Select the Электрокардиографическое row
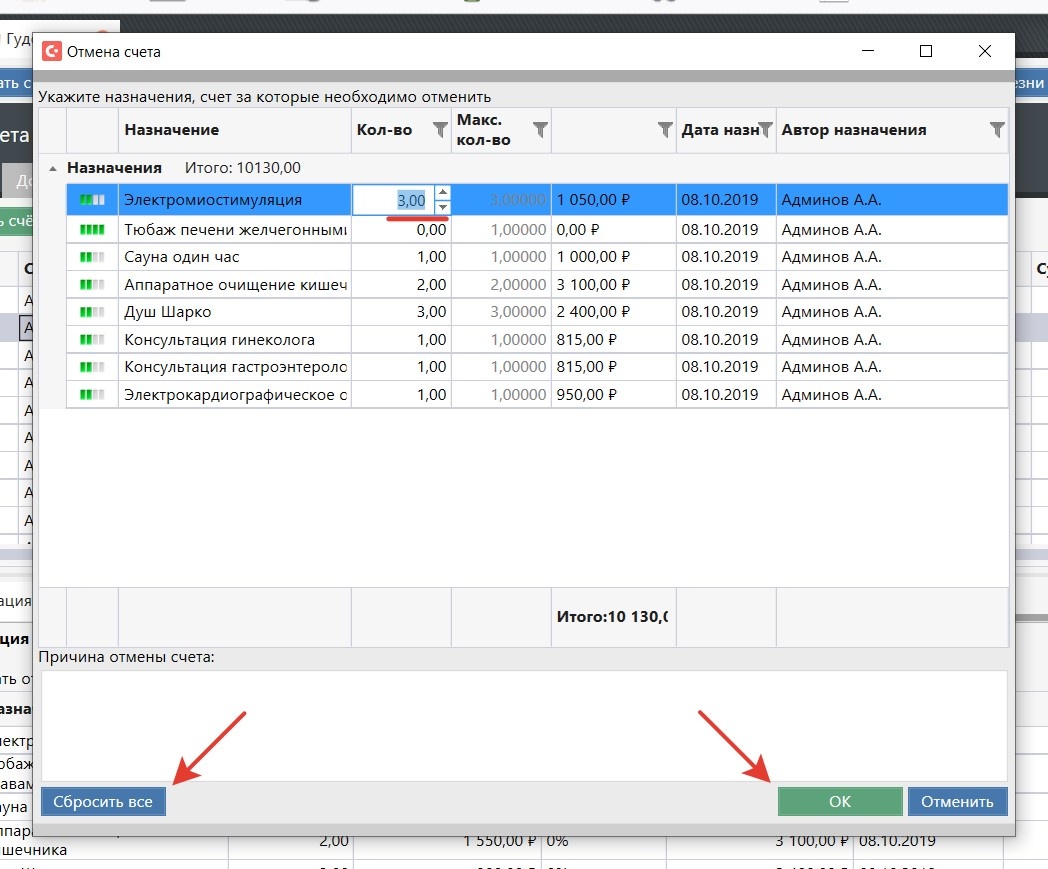 tap(235, 395)
